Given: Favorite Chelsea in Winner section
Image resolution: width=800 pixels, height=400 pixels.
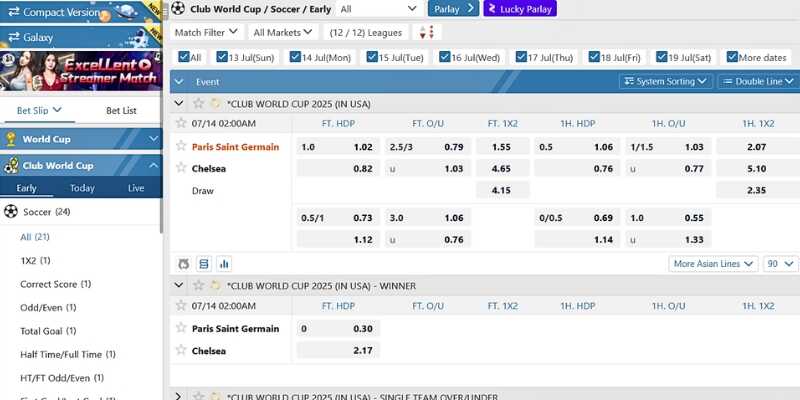Looking at the screenshot, I should tap(181, 351).
